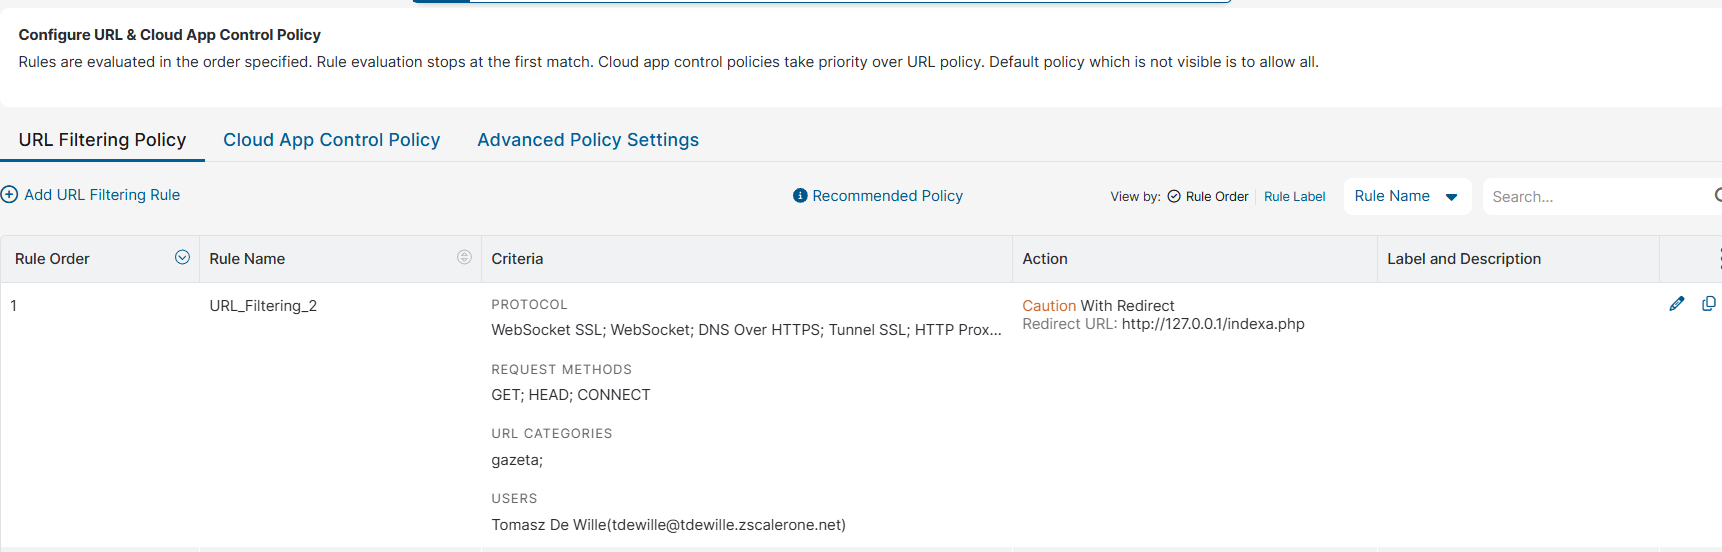Select the URL Filtering Policy tab
Image resolution: width=1722 pixels, height=552 pixels.
102,140
